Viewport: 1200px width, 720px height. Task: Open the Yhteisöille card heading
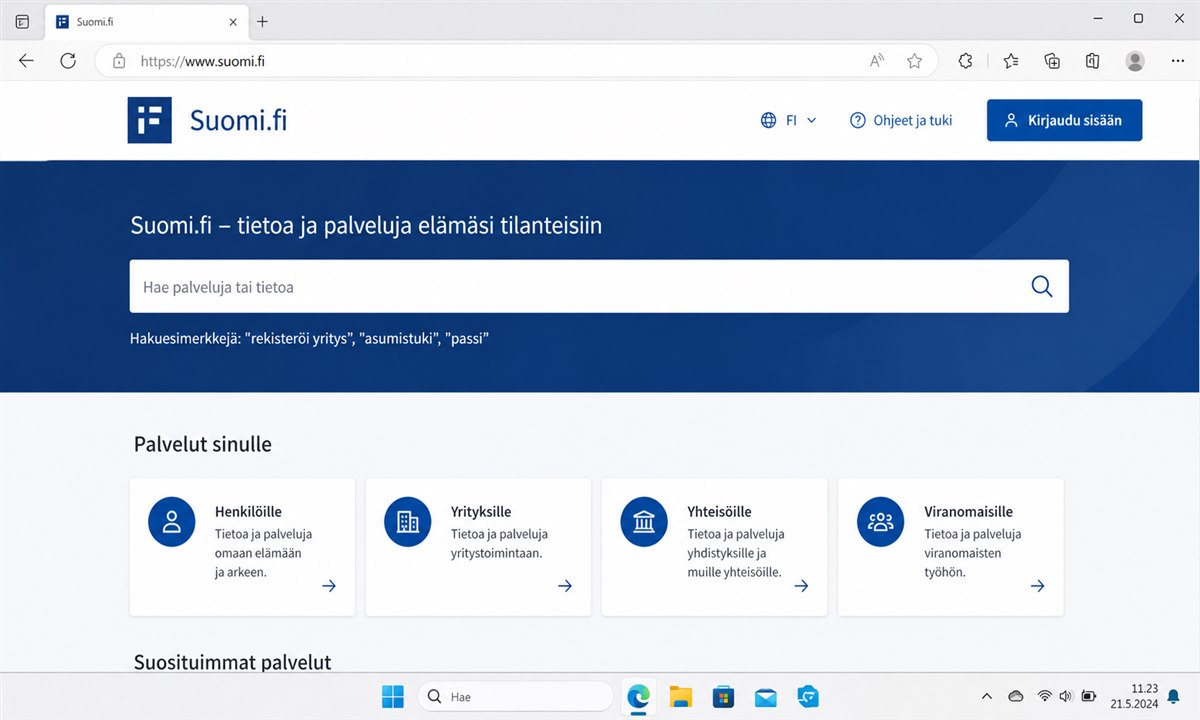click(719, 512)
